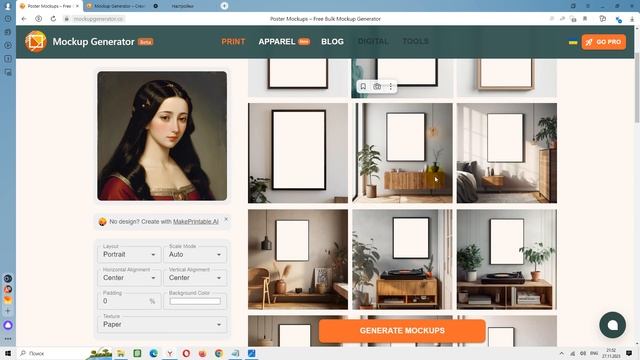Click the bookmark icon on mockup overlay

coord(363,87)
